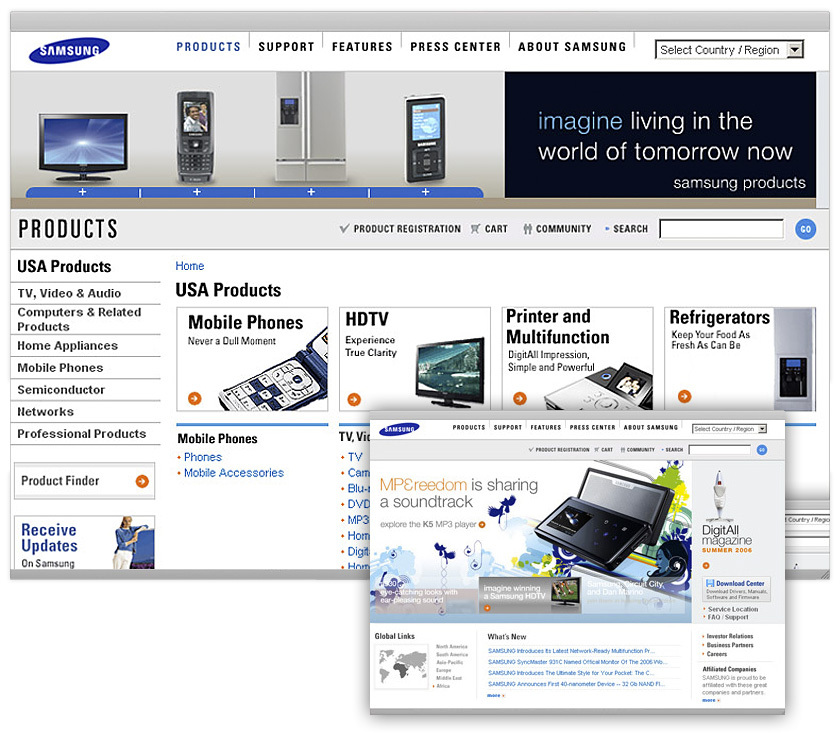Click the Home breadcrumb link
The image size is (840, 740).
[x=189, y=266]
